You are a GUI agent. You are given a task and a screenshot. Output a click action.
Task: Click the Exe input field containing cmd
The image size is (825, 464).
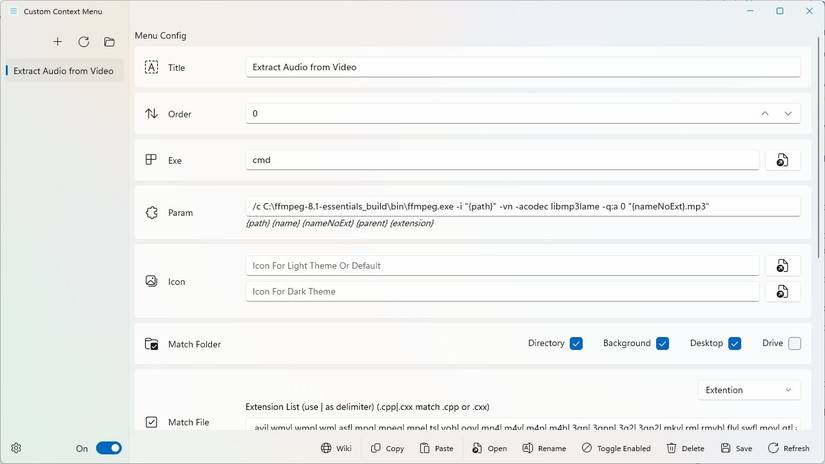pyautogui.click(x=502, y=160)
